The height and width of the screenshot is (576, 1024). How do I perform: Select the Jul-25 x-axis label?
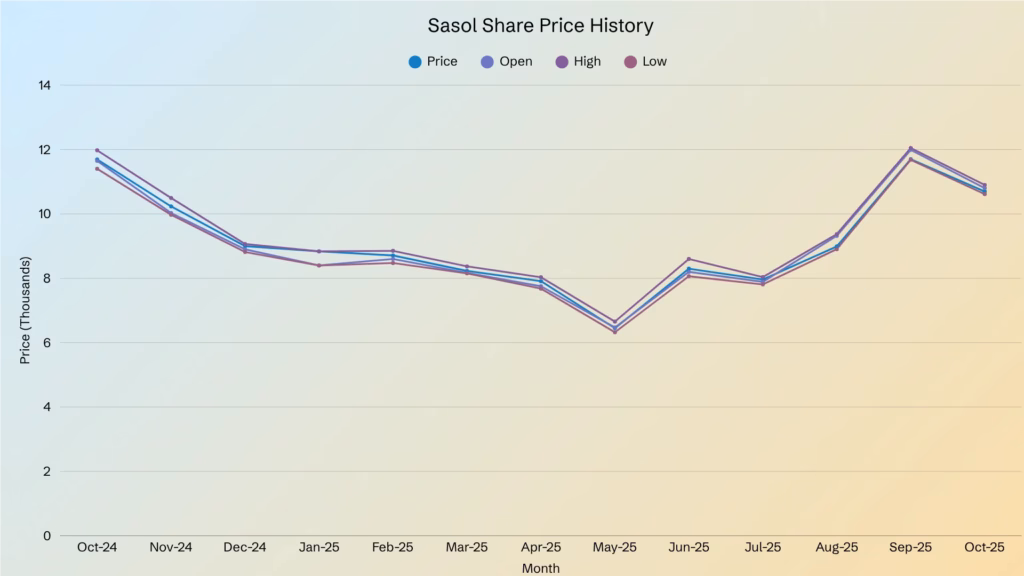tap(763, 548)
